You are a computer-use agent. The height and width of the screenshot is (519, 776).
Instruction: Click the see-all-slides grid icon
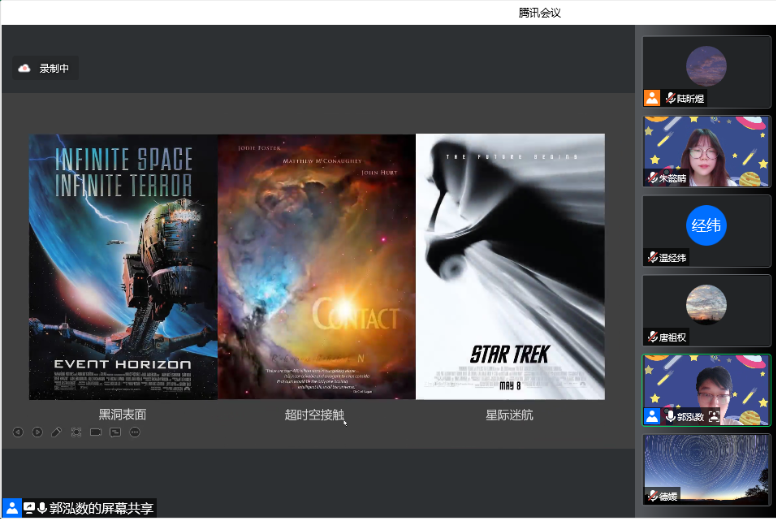point(76,432)
